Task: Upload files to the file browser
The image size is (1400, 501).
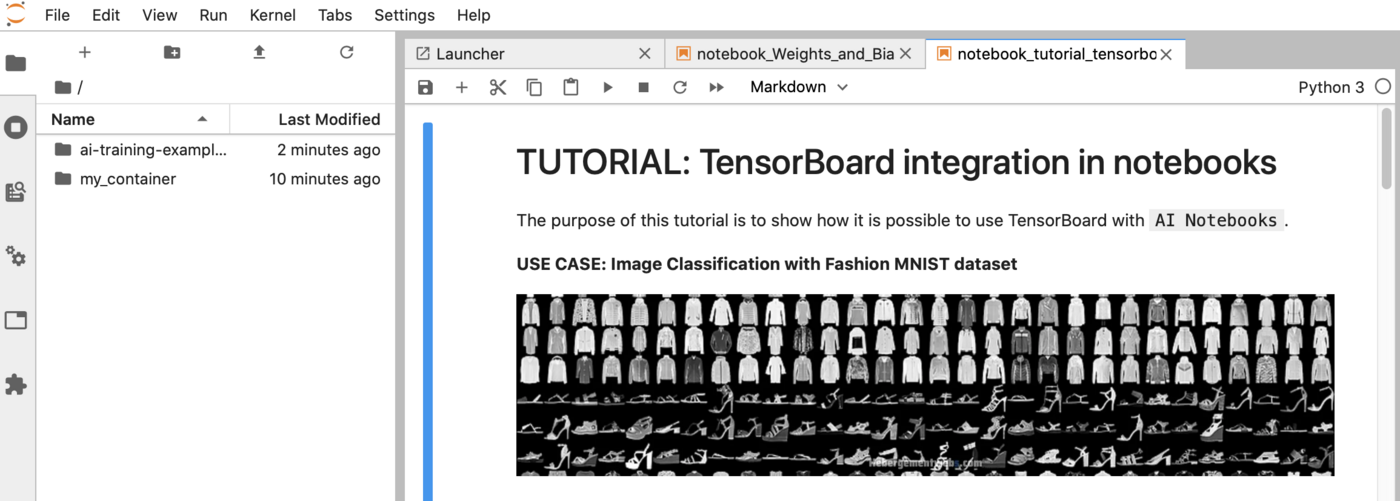Action: pyautogui.click(x=259, y=52)
